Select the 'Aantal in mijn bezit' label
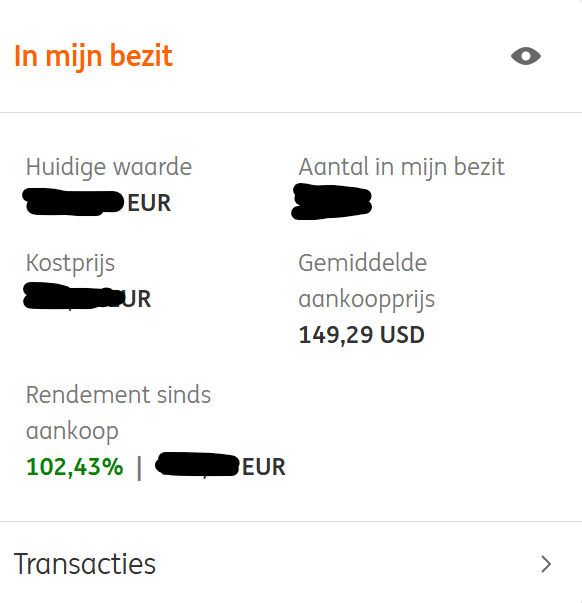 401,167
